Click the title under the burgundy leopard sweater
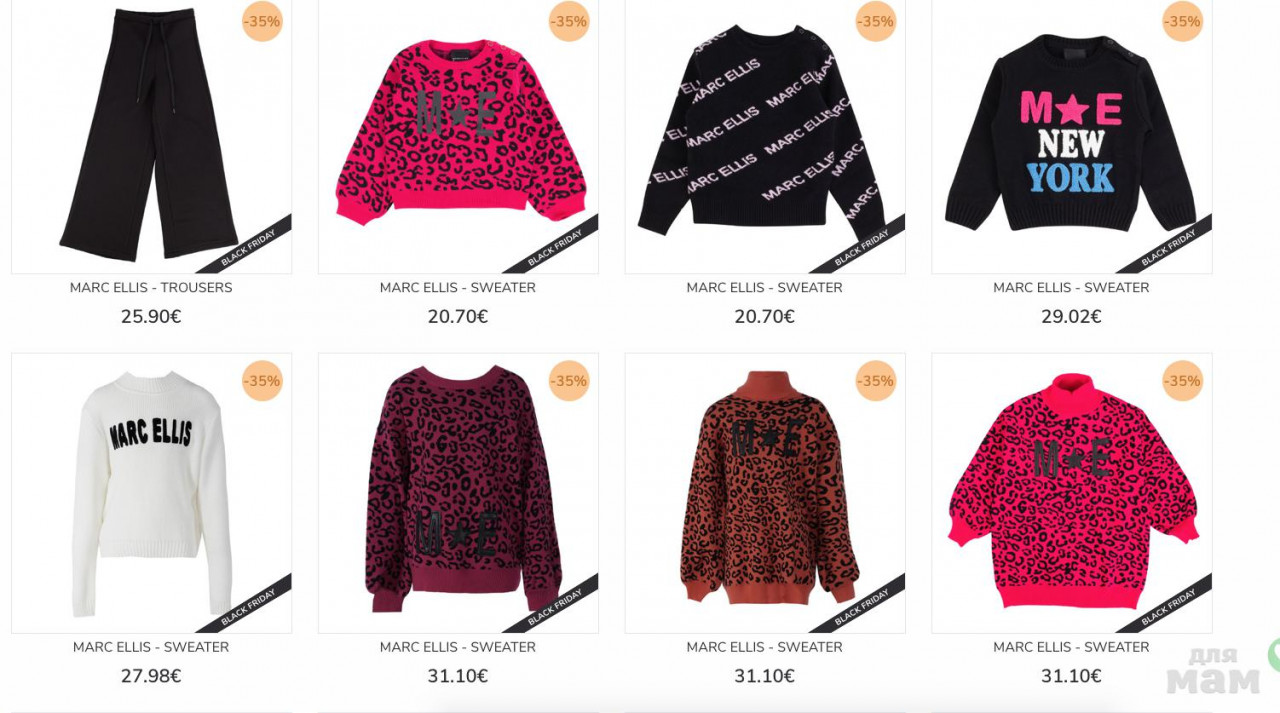The height and width of the screenshot is (713, 1280). [458, 647]
